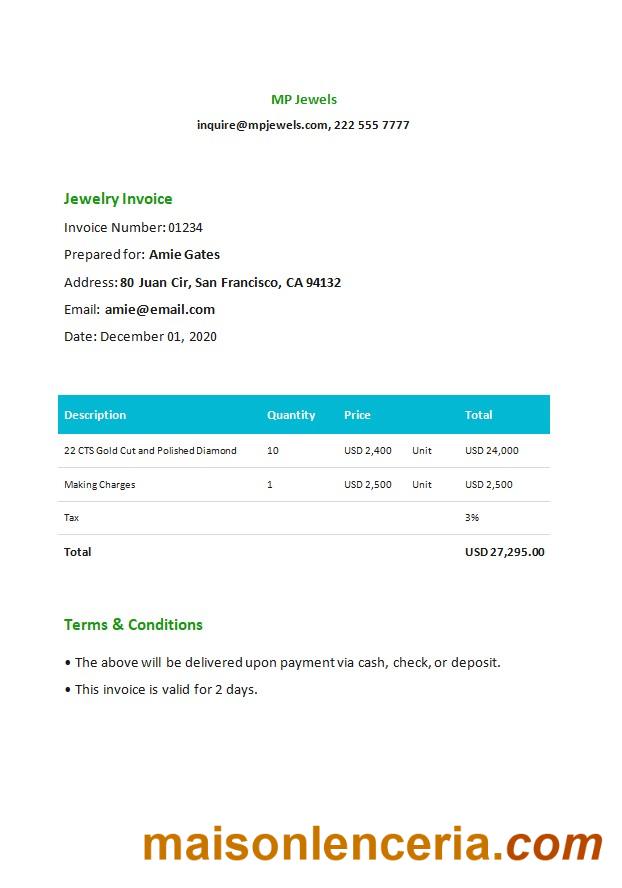The height and width of the screenshot is (888, 622).
Task: Click the USD 24,000 total cell
Action: (492, 451)
